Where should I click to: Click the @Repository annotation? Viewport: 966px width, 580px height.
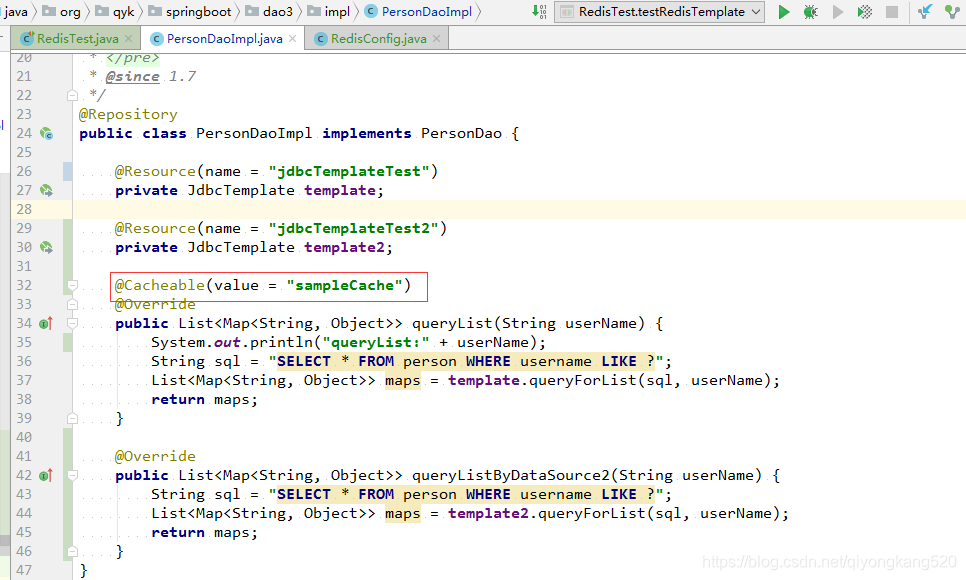[128, 115]
